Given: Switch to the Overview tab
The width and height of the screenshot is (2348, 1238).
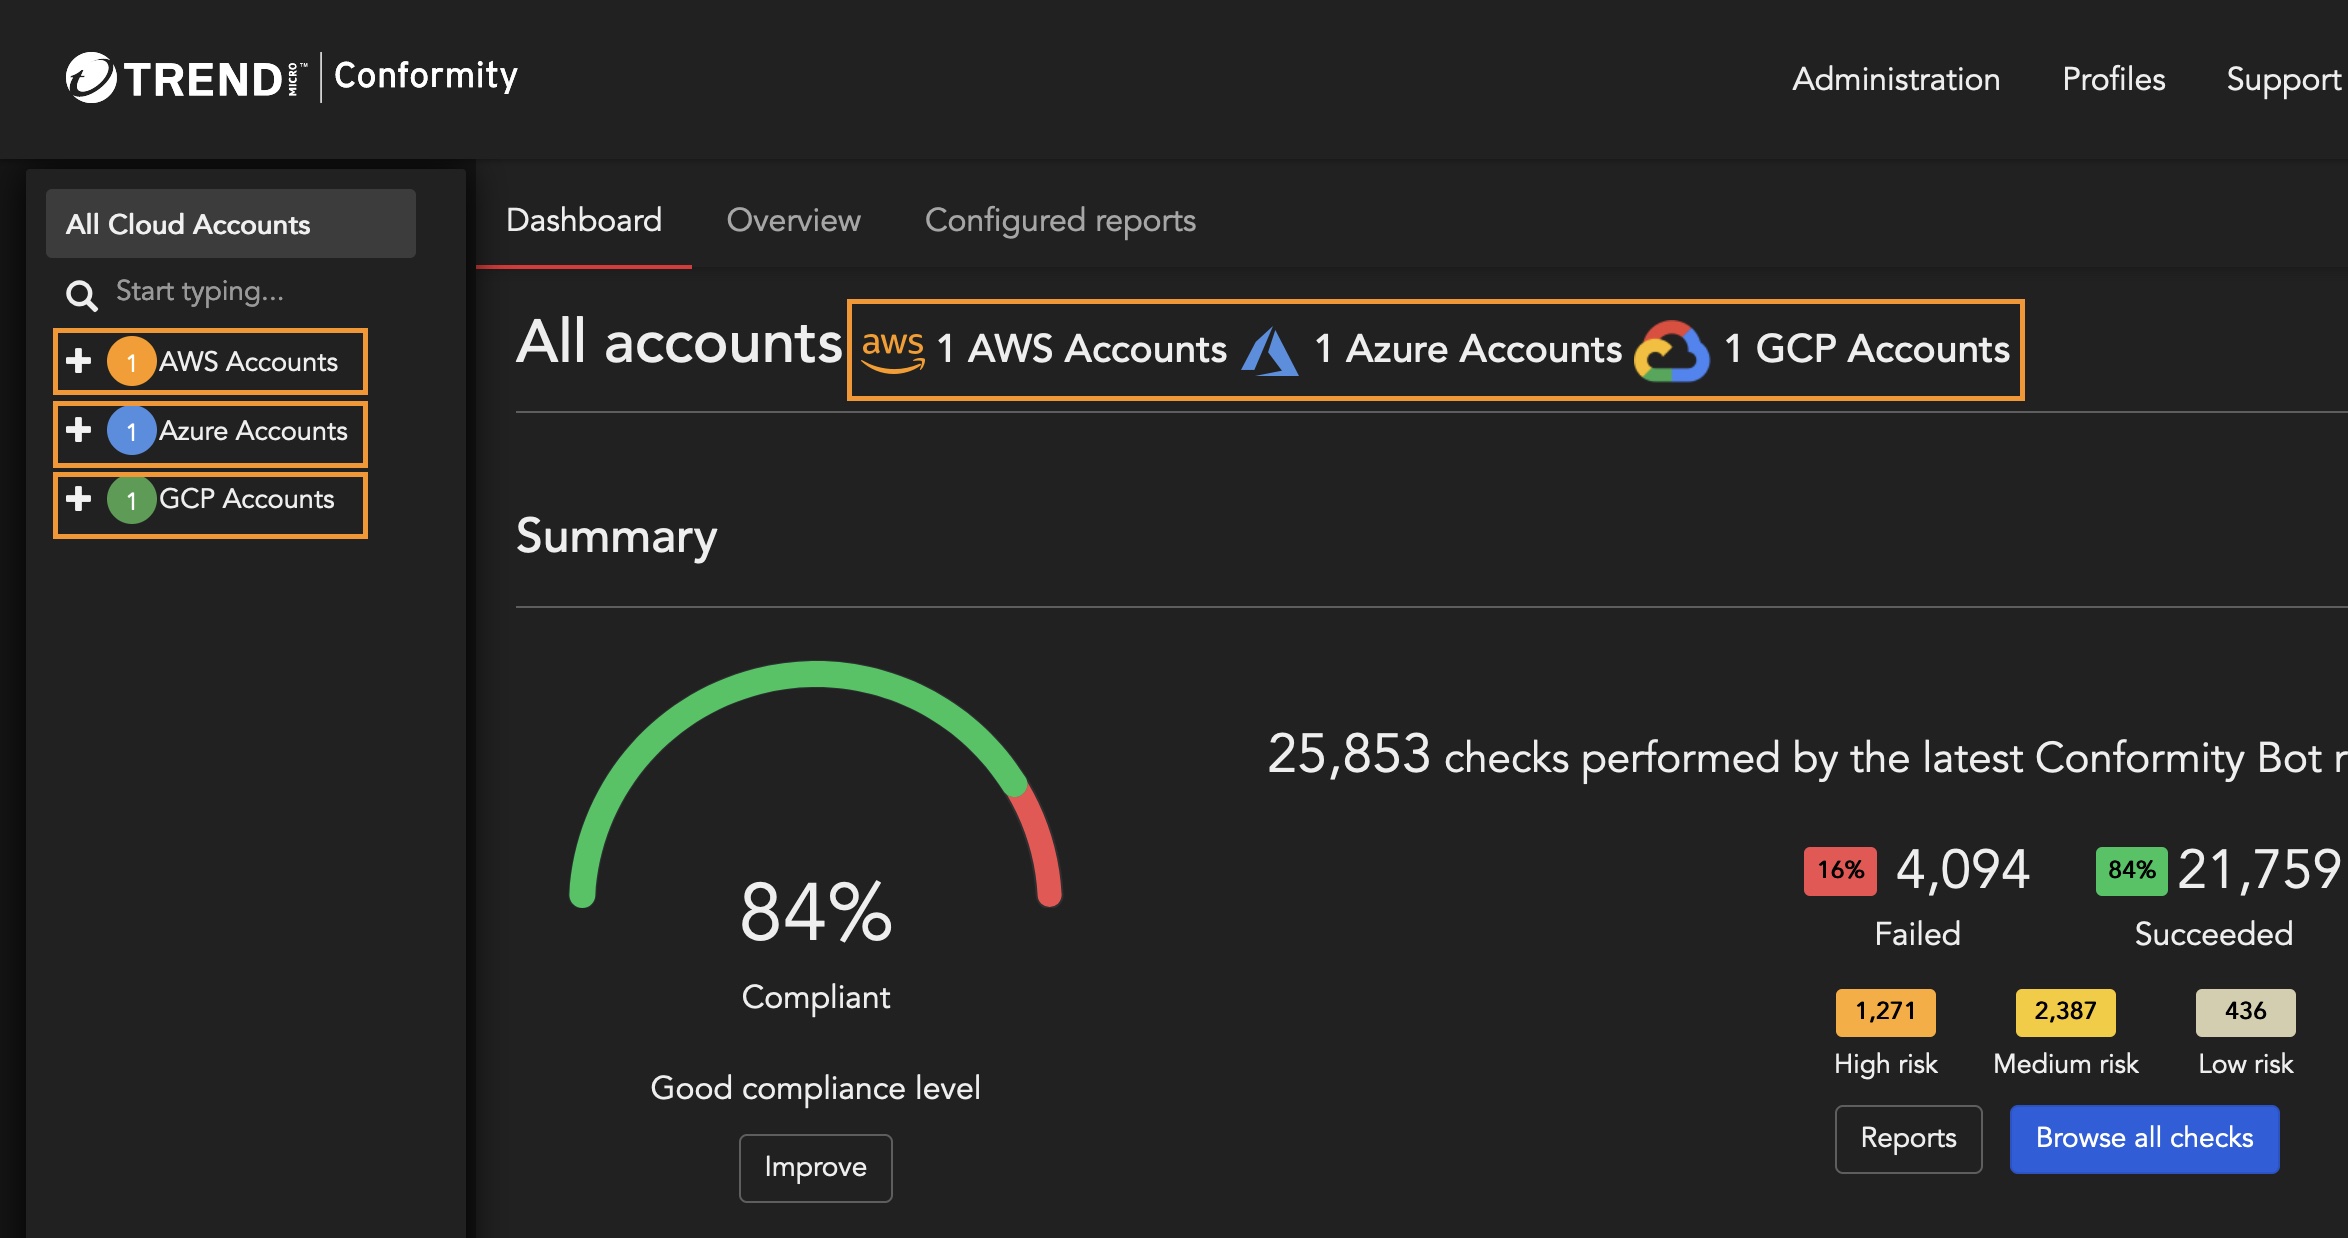Looking at the screenshot, I should [793, 220].
